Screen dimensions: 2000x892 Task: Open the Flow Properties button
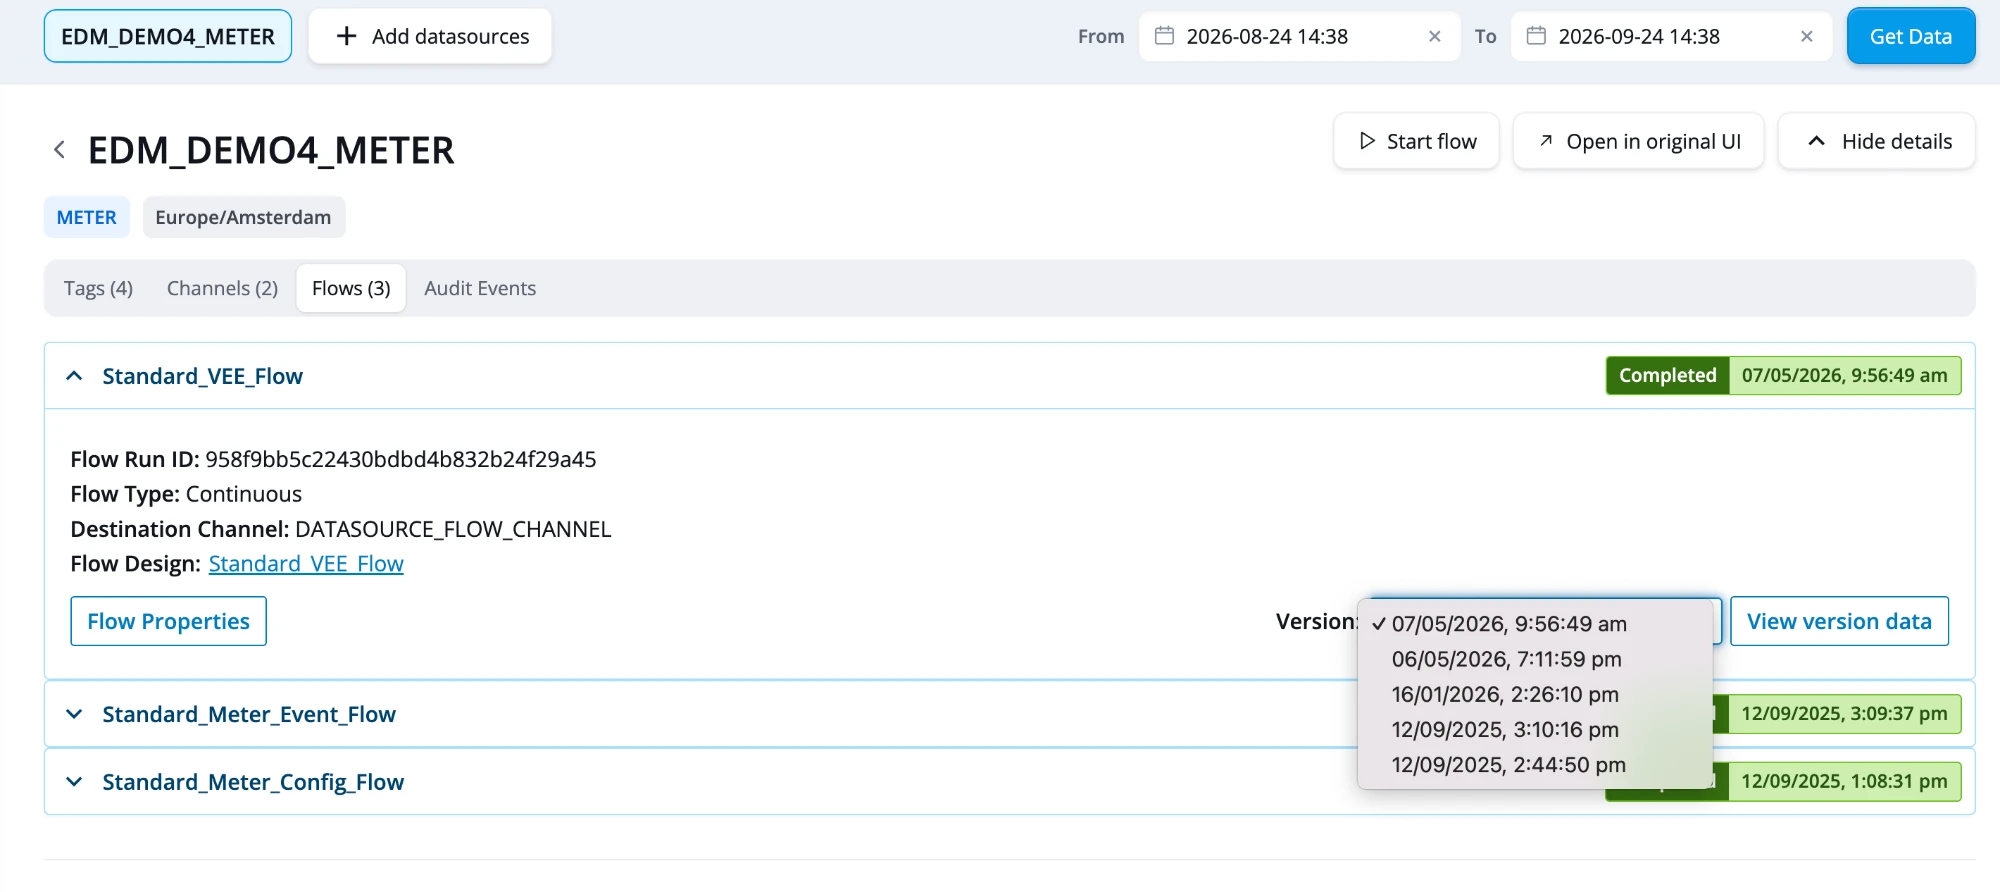(x=168, y=621)
